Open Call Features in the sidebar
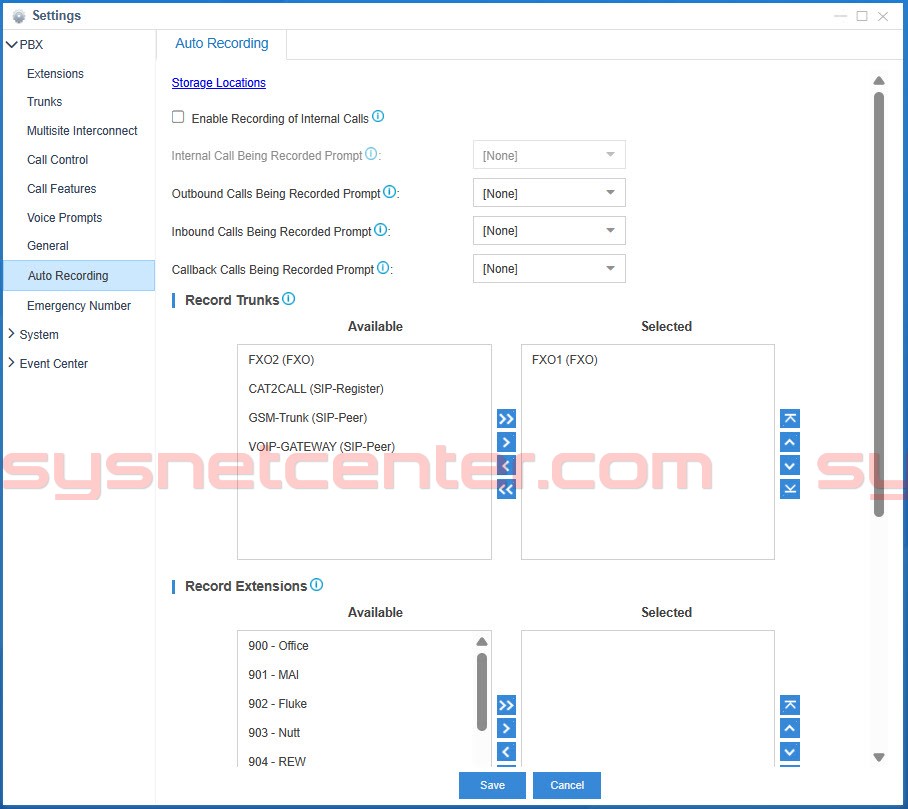Image resolution: width=908 pixels, height=809 pixels. click(62, 188)
